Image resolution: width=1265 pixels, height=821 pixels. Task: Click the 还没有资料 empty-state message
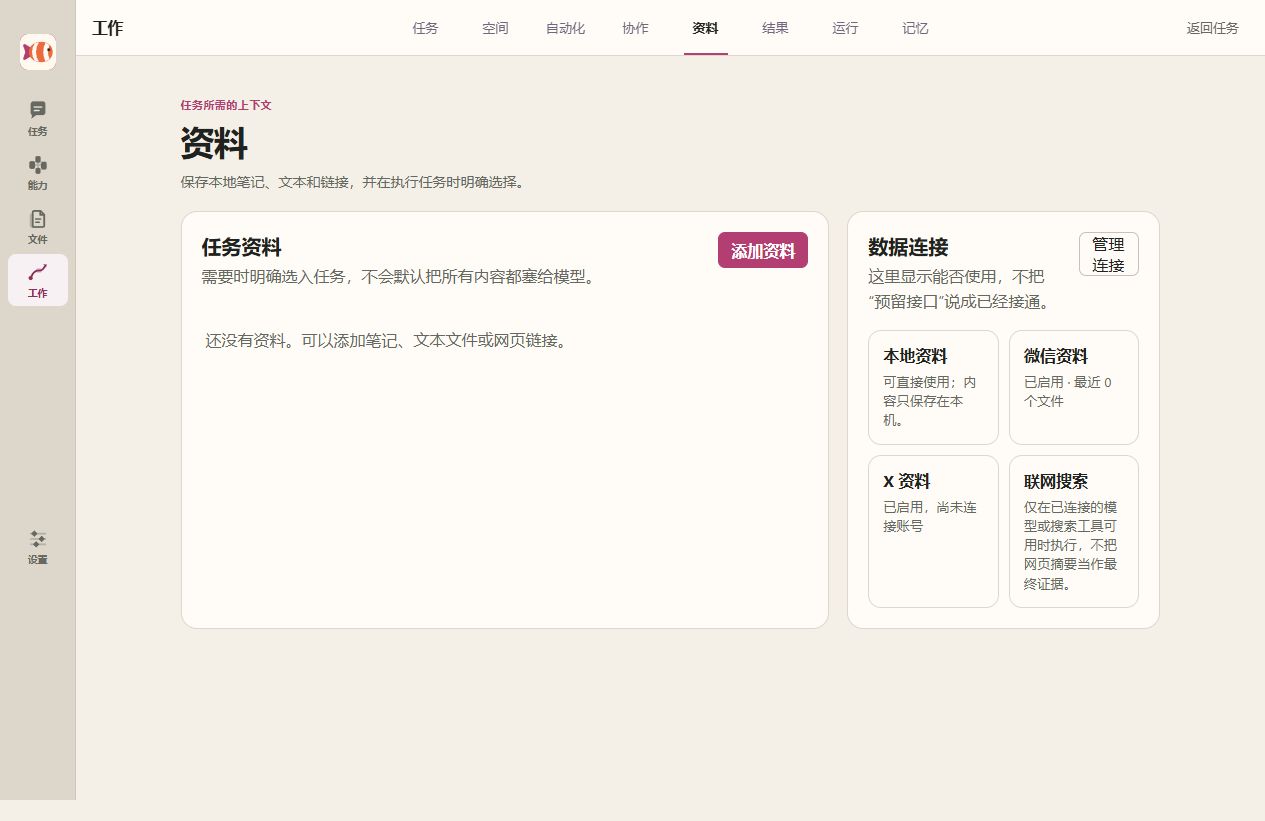(388, 340)
